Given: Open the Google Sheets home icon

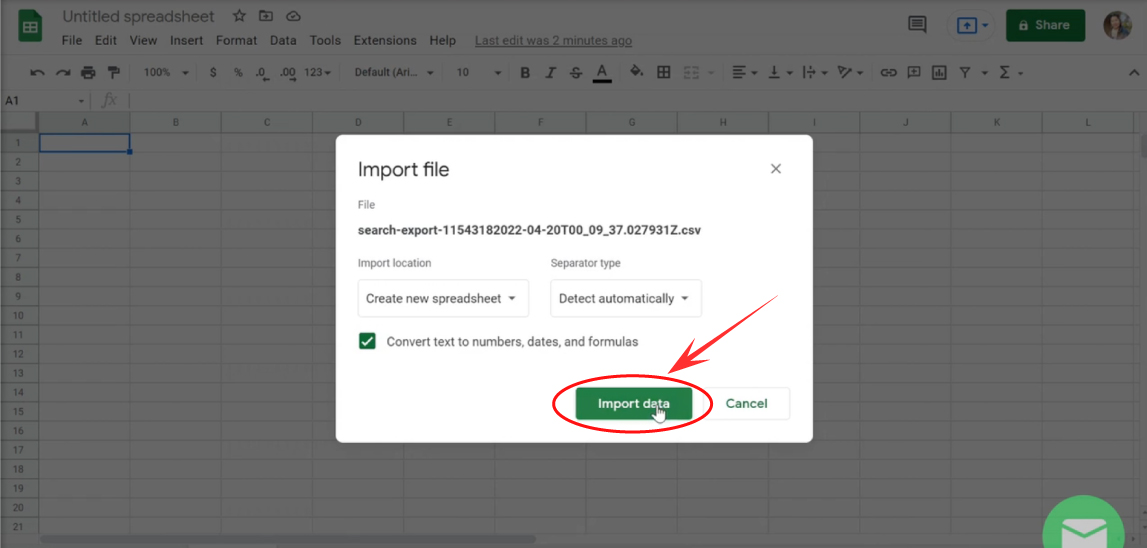Looking at the screenshot, I should pyautogui.click(x=31, y=27).
